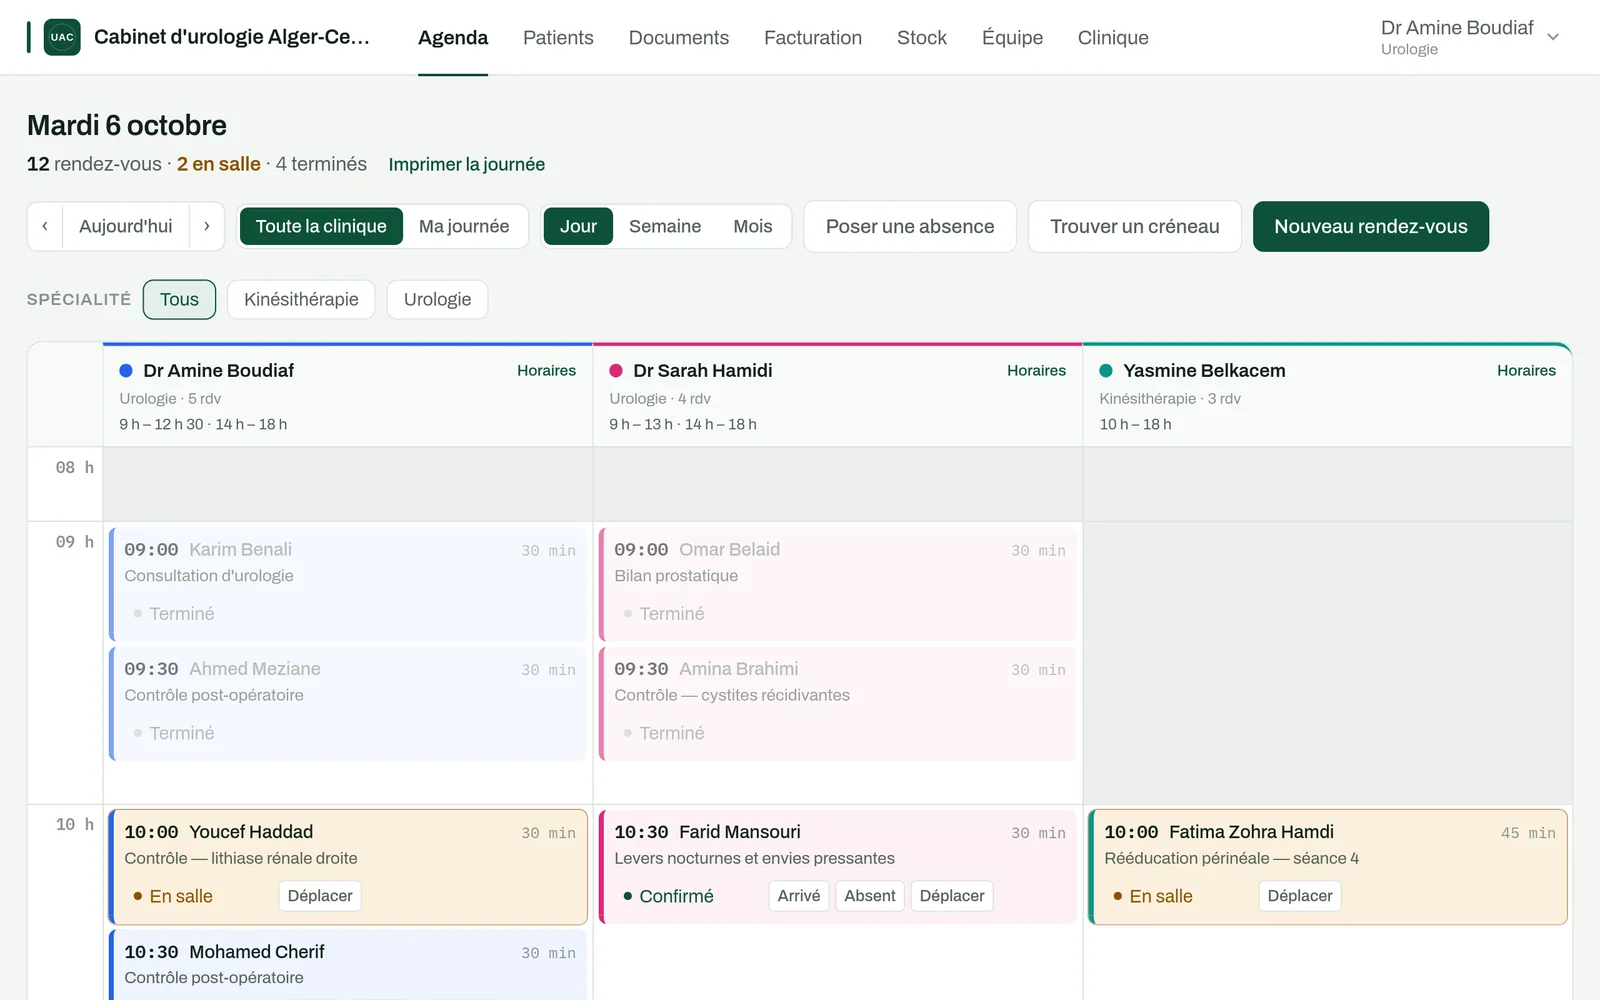Go to previous day arrow
The image size is (1600, 1000).
[x=45, y=227]
